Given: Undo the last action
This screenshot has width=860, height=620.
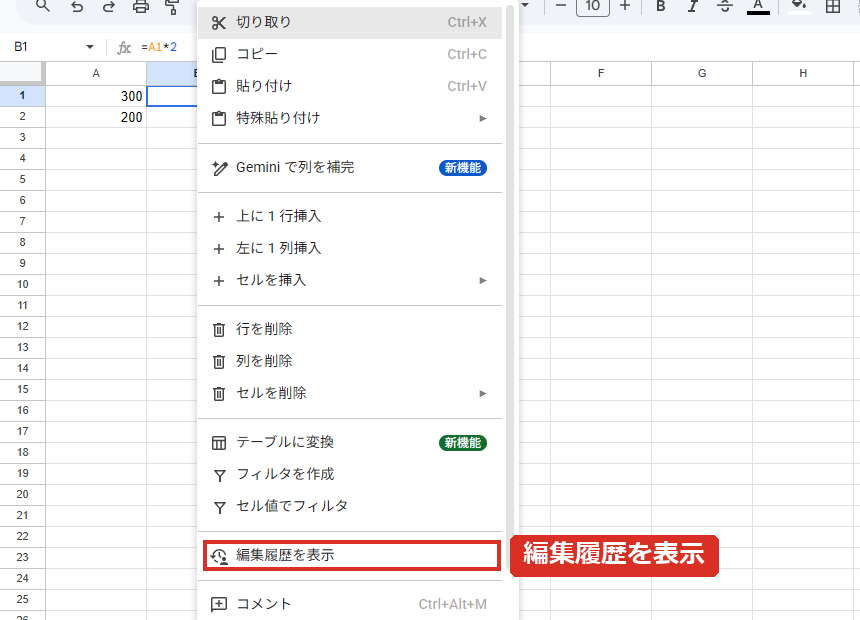Looking at the screenshot, I should [77, 7].
